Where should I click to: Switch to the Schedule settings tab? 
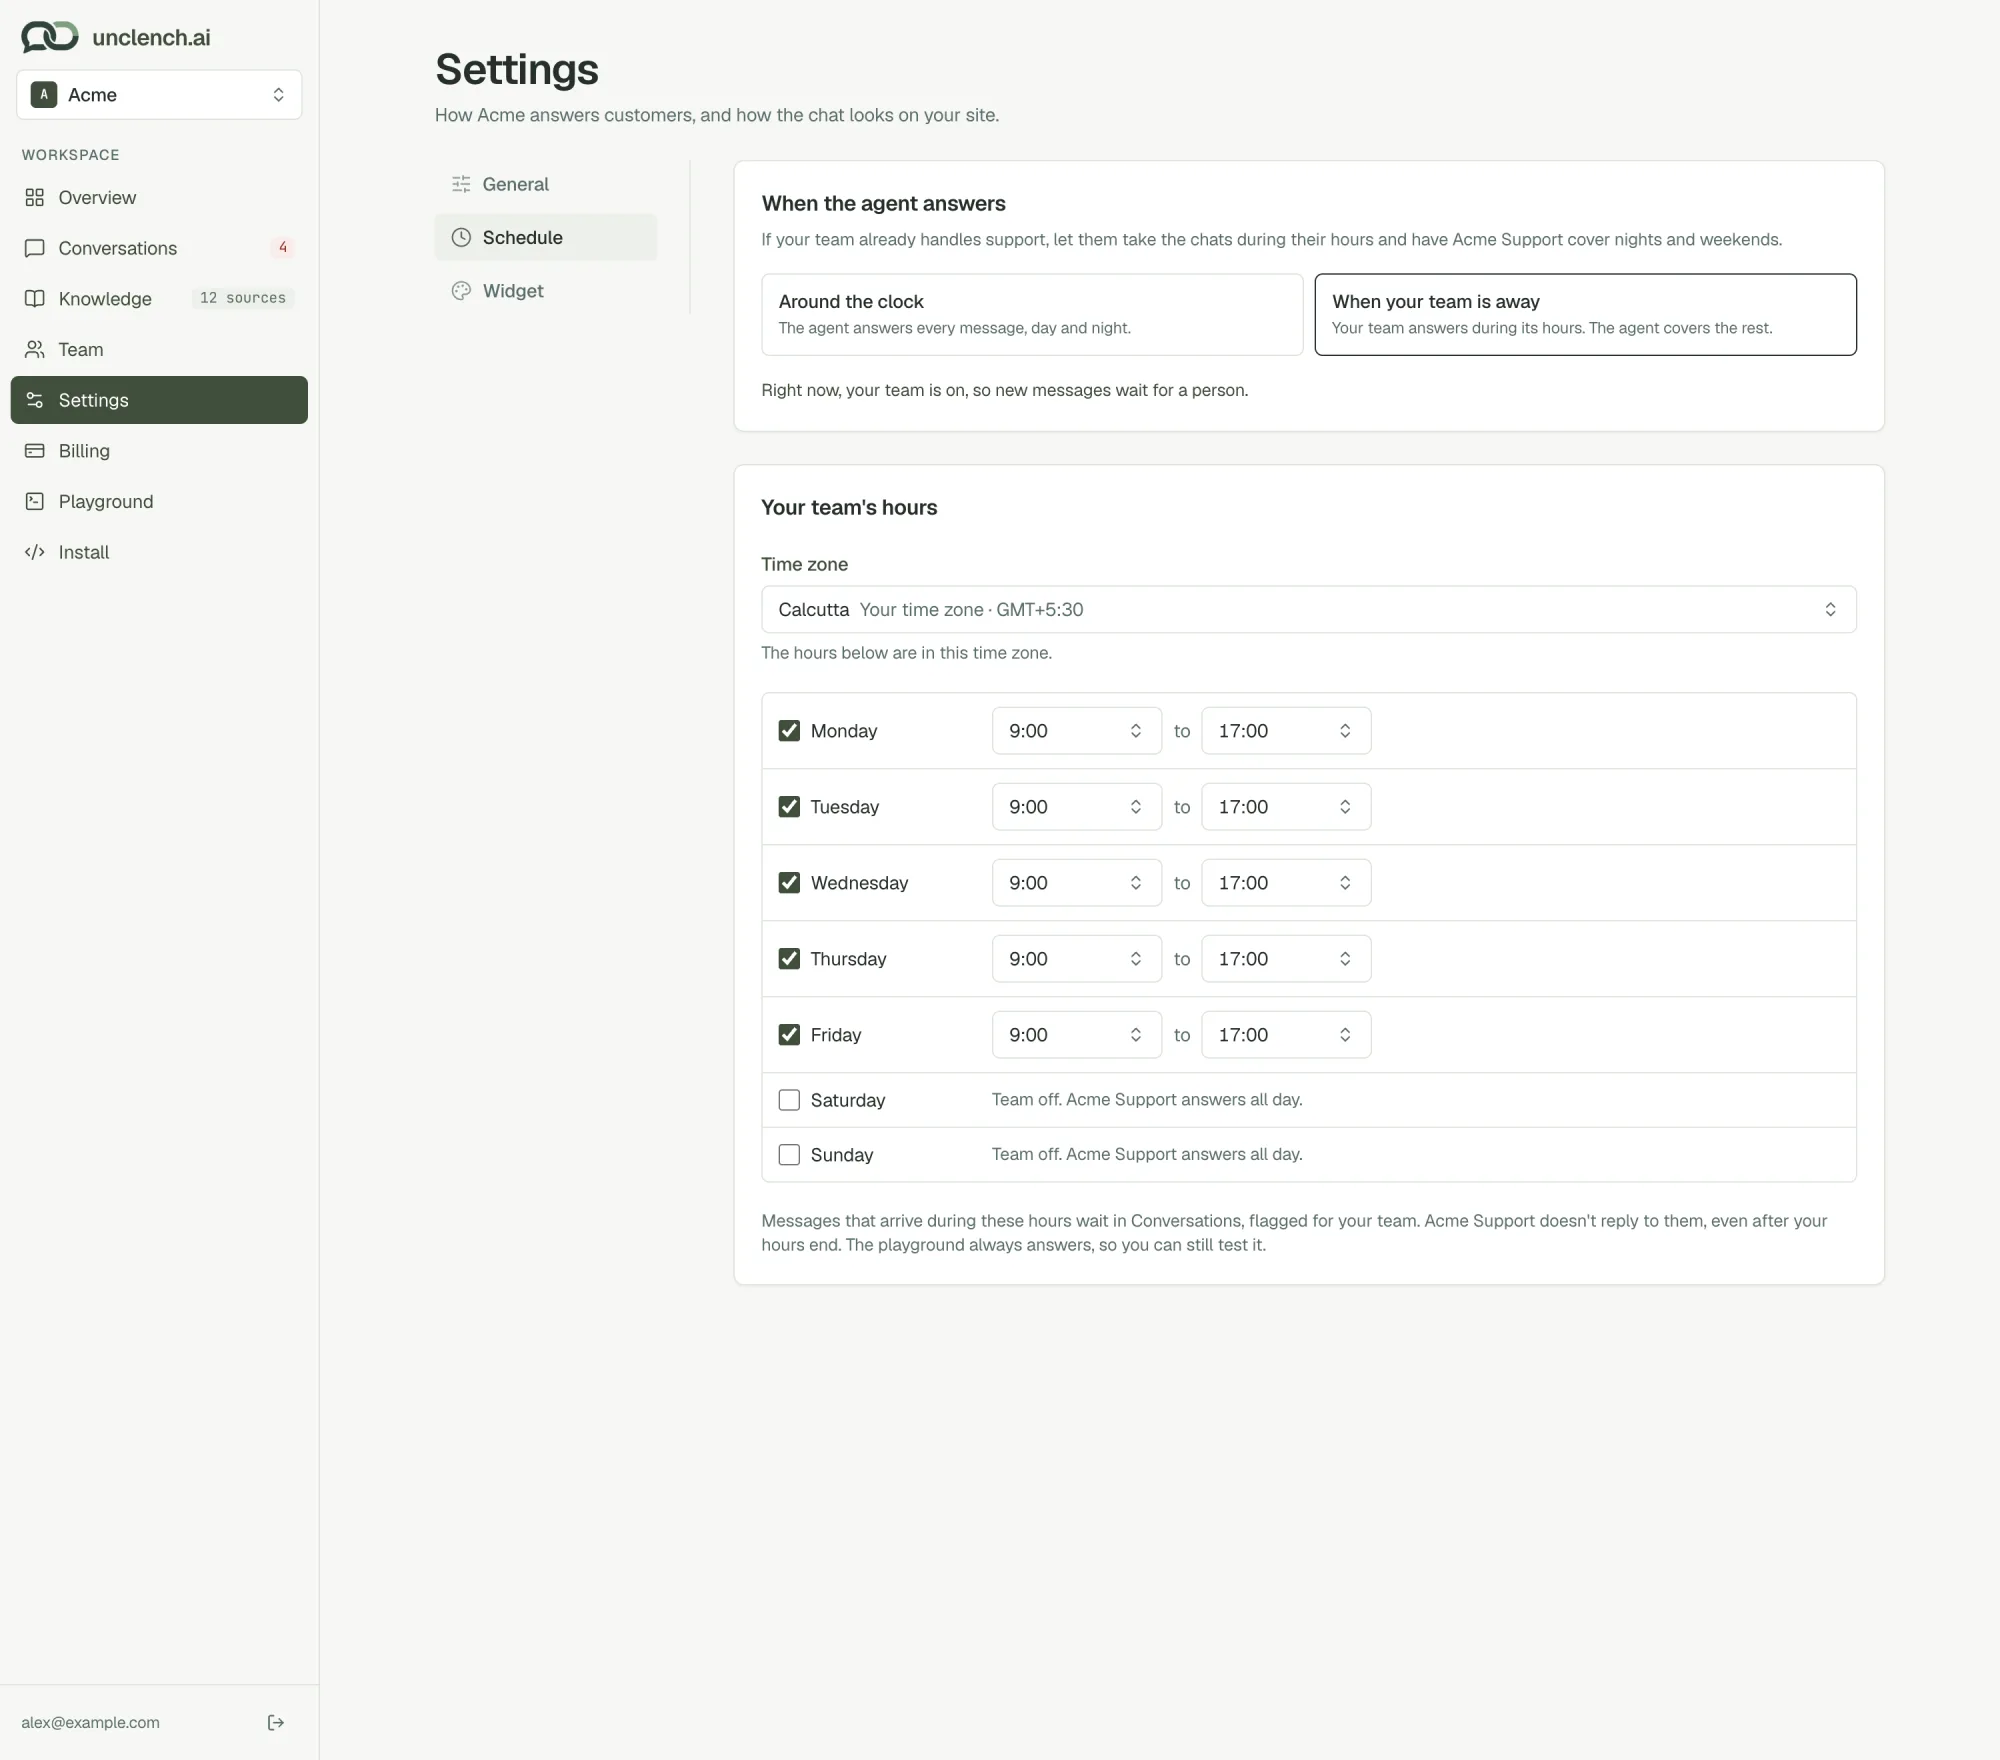pyautogui.click(x=546, y=237)
